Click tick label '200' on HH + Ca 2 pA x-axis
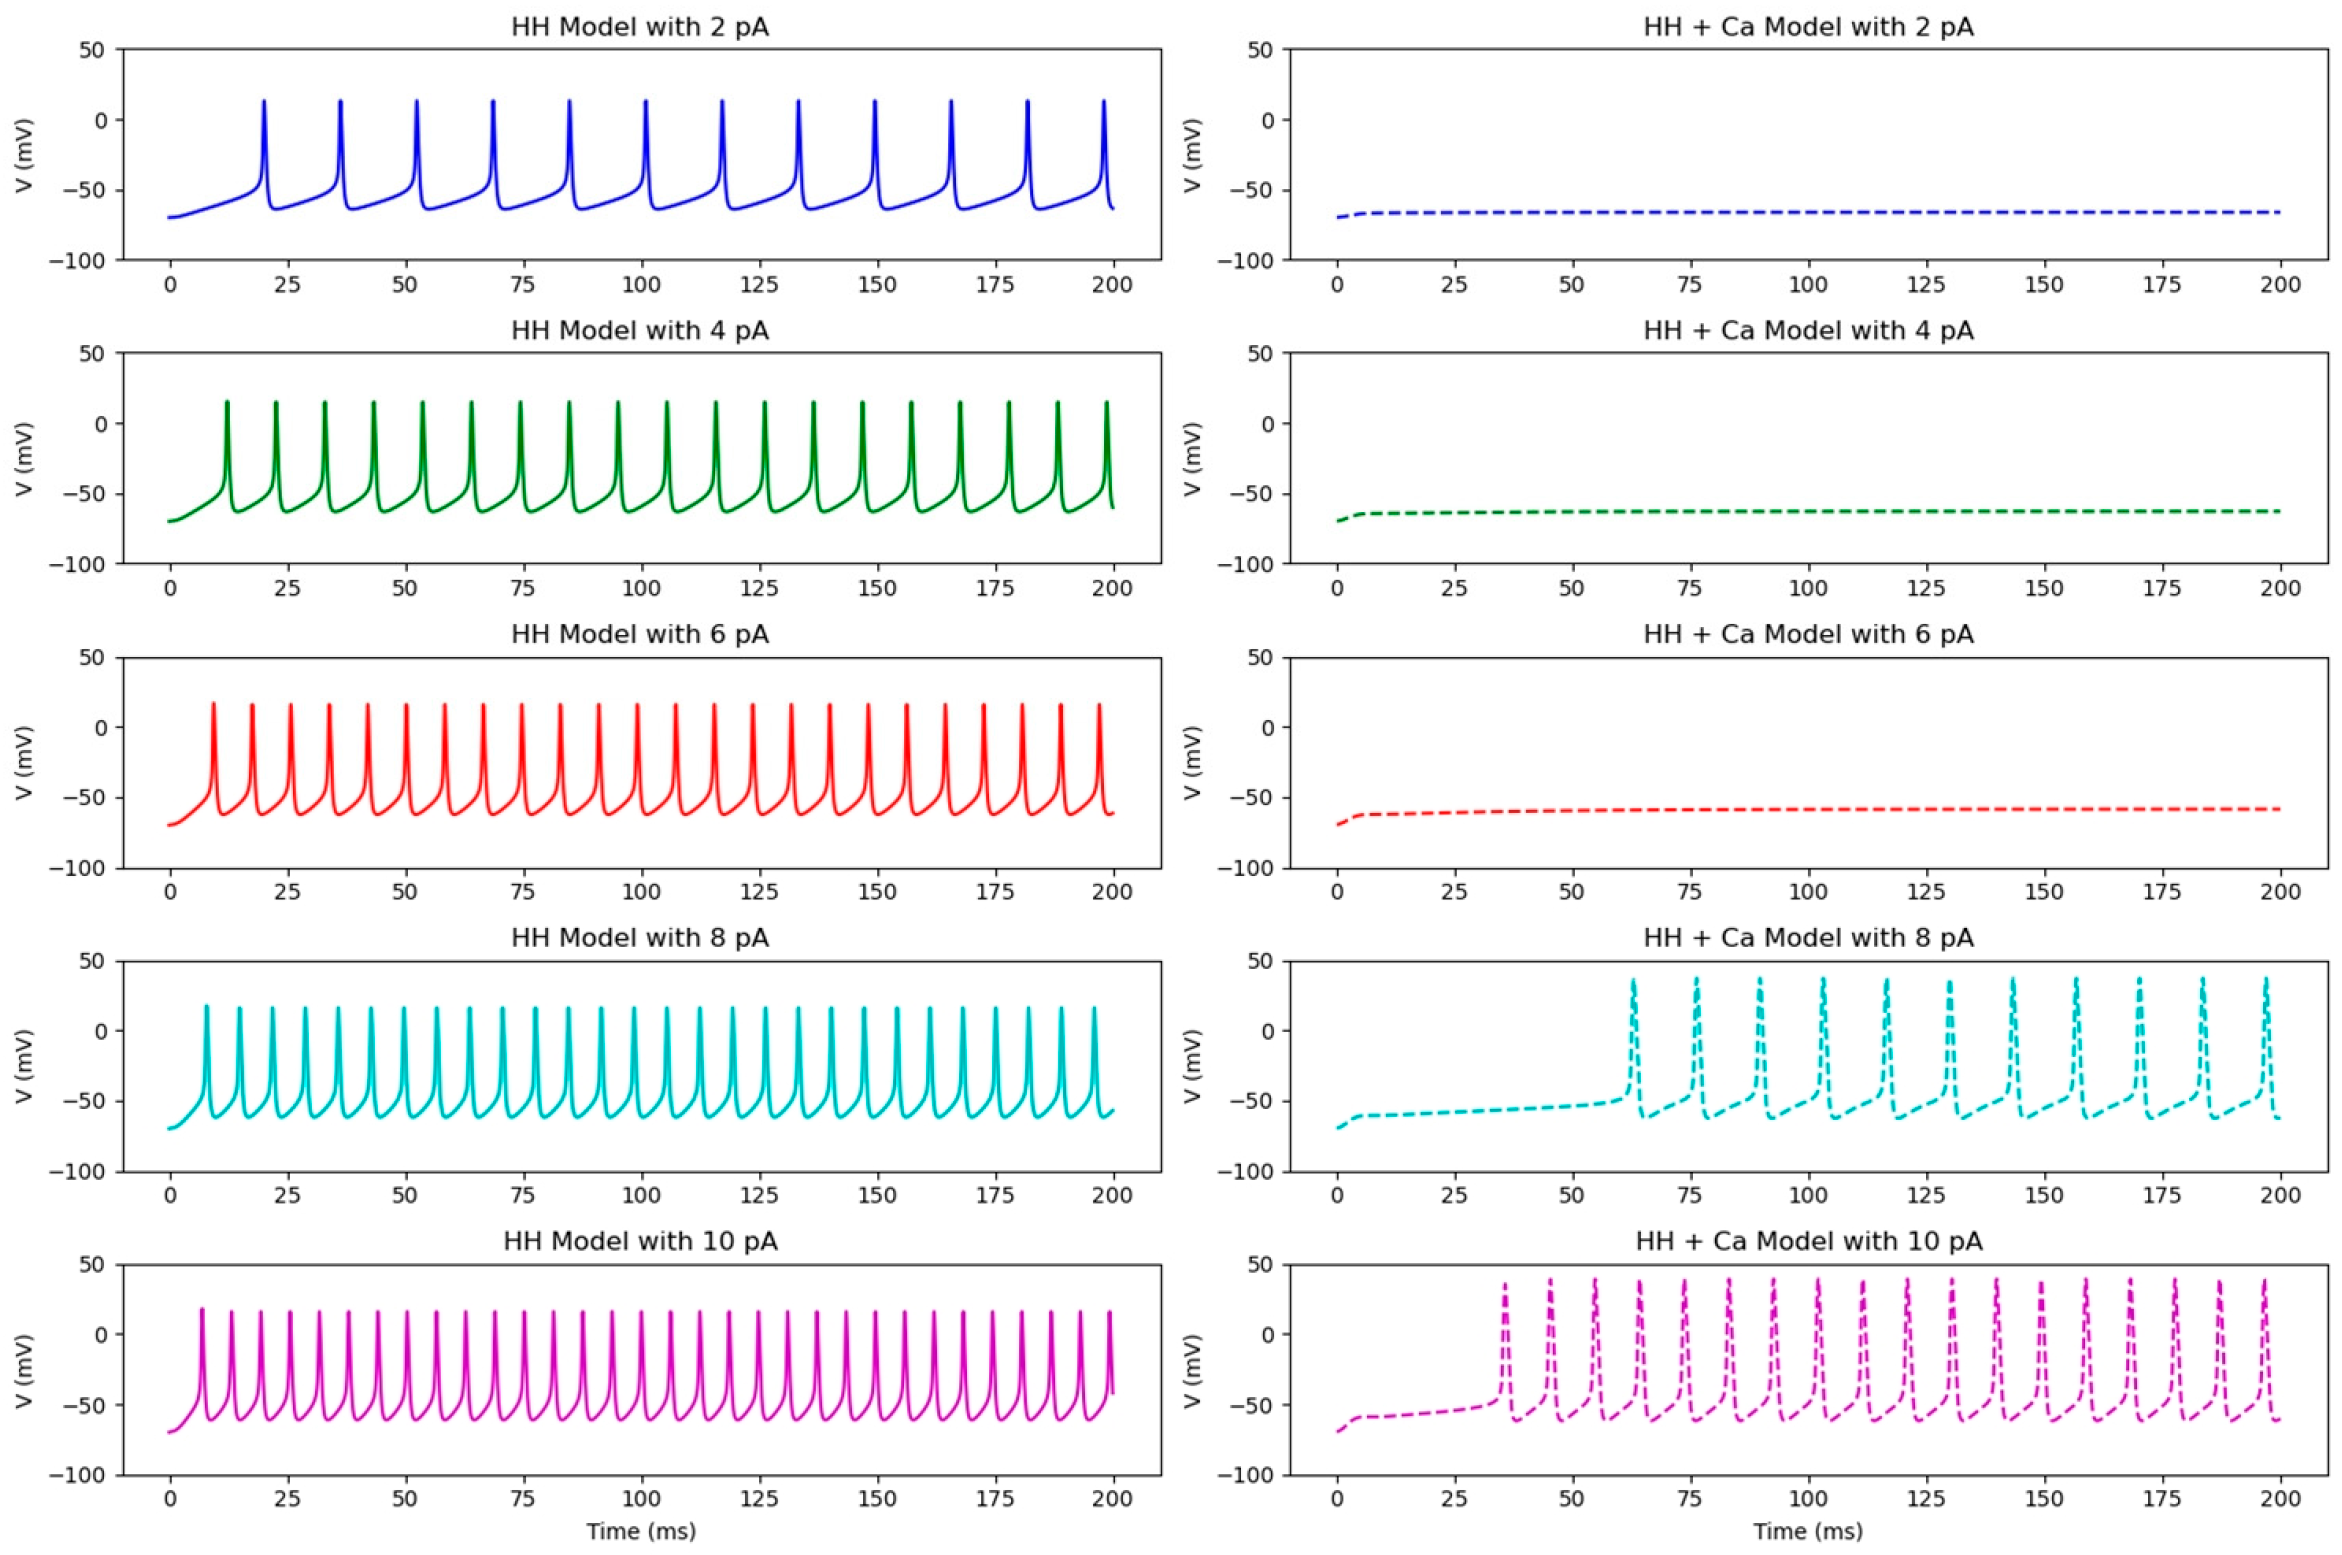Viewport: 2342px width, 1555px height. [x=2281, y=285]
